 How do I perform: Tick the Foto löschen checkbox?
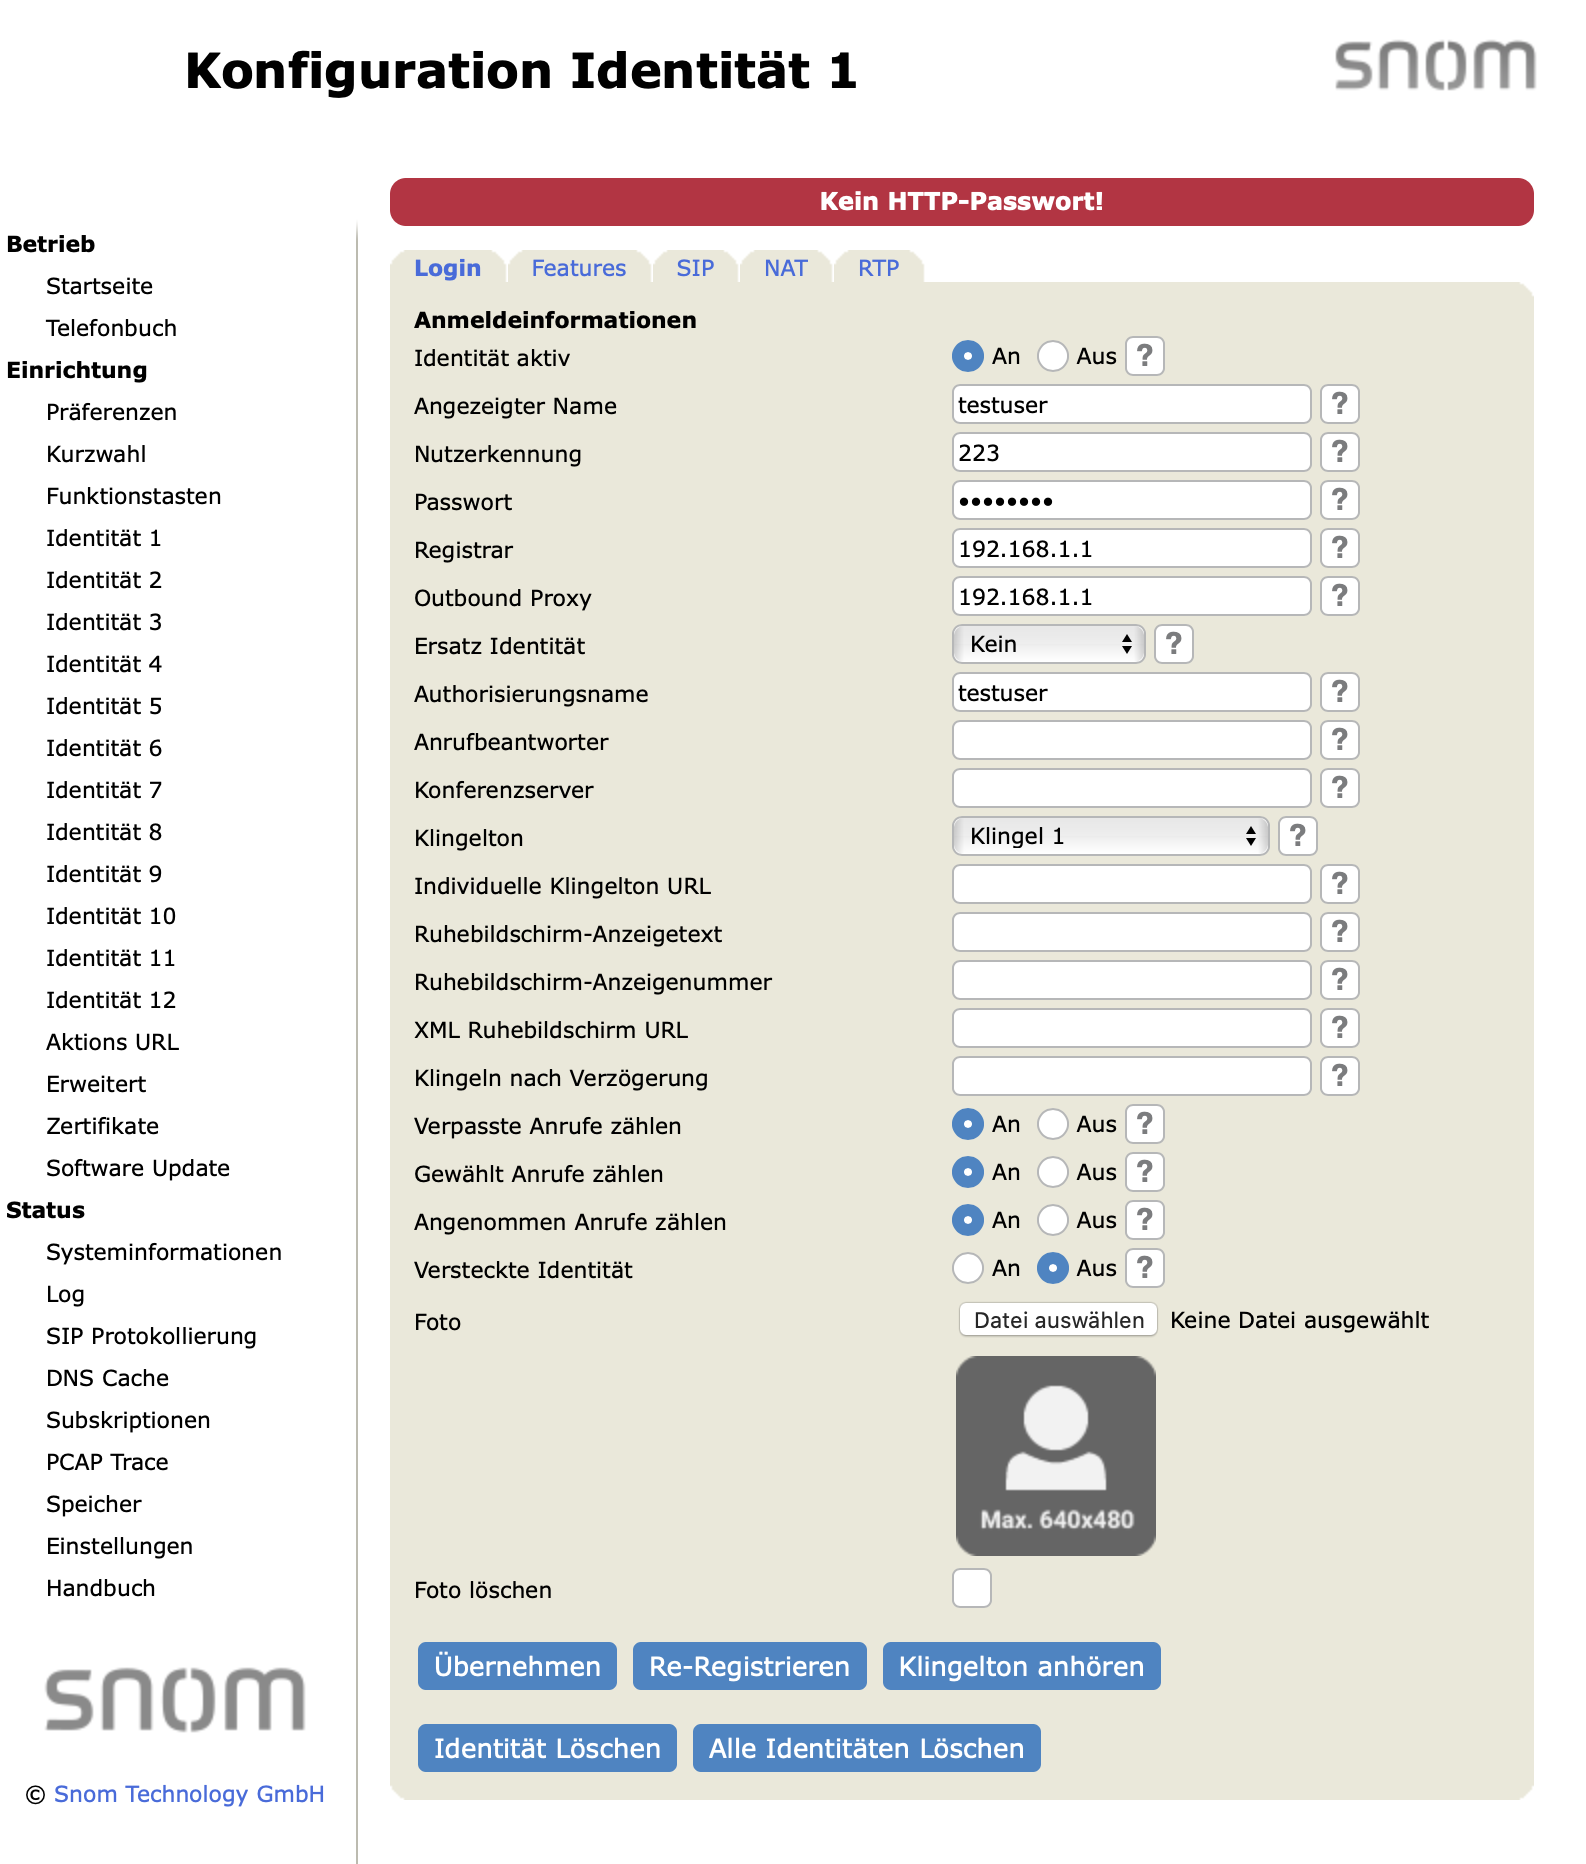click(972, 1588)
